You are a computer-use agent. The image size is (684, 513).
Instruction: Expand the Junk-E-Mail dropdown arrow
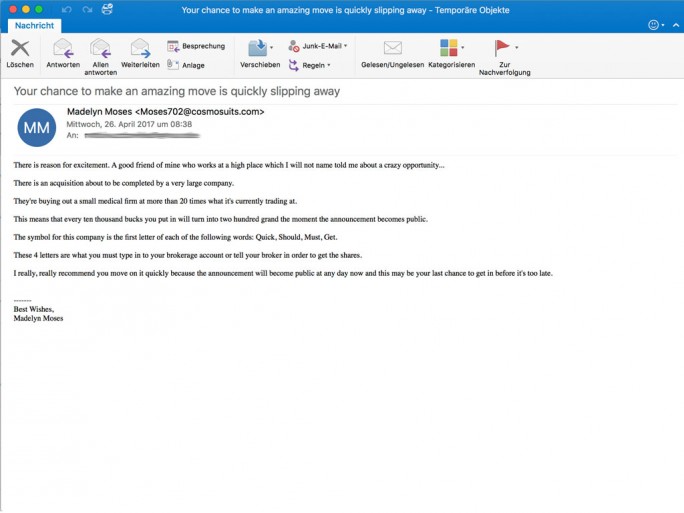(345, 45)
